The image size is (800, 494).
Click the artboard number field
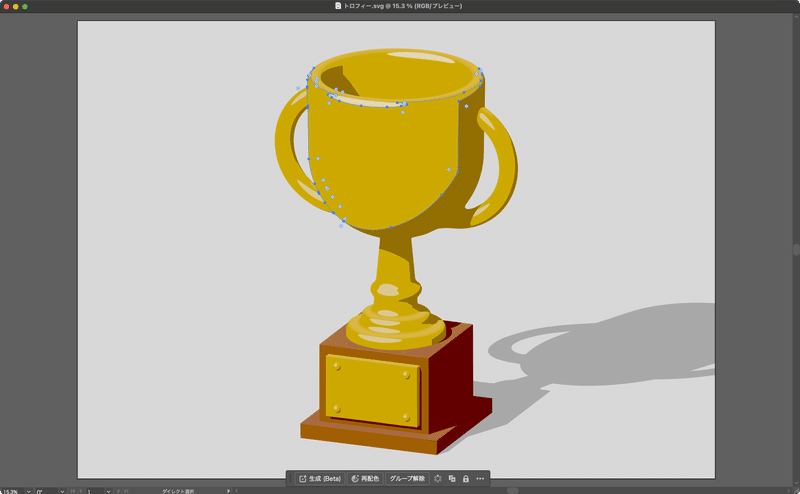[x=94, y=491]
